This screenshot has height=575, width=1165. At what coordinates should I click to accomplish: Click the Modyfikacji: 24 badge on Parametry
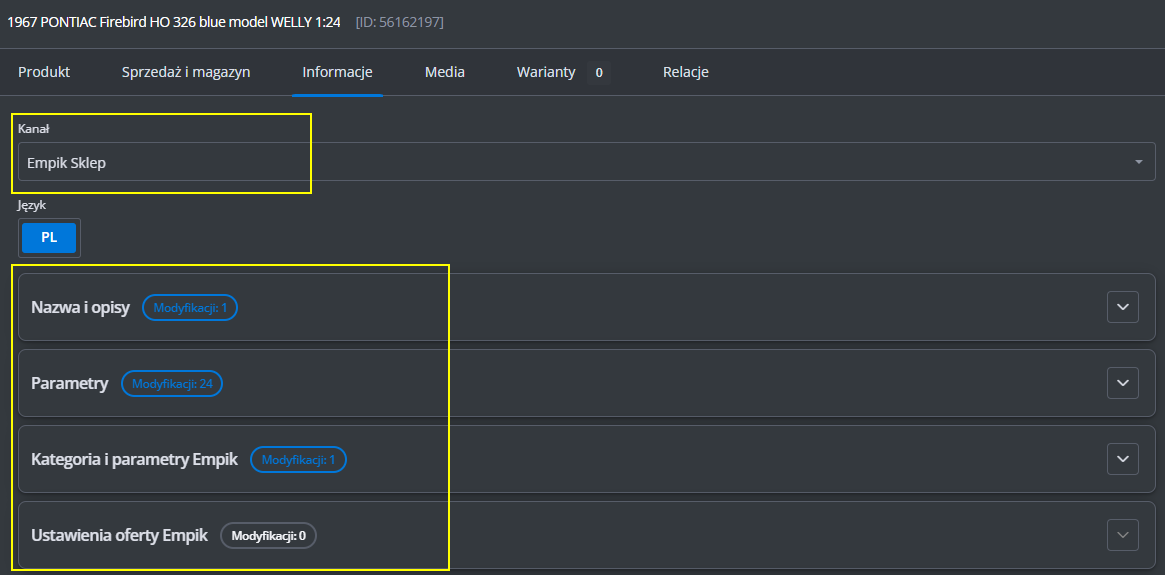(172, 384)
